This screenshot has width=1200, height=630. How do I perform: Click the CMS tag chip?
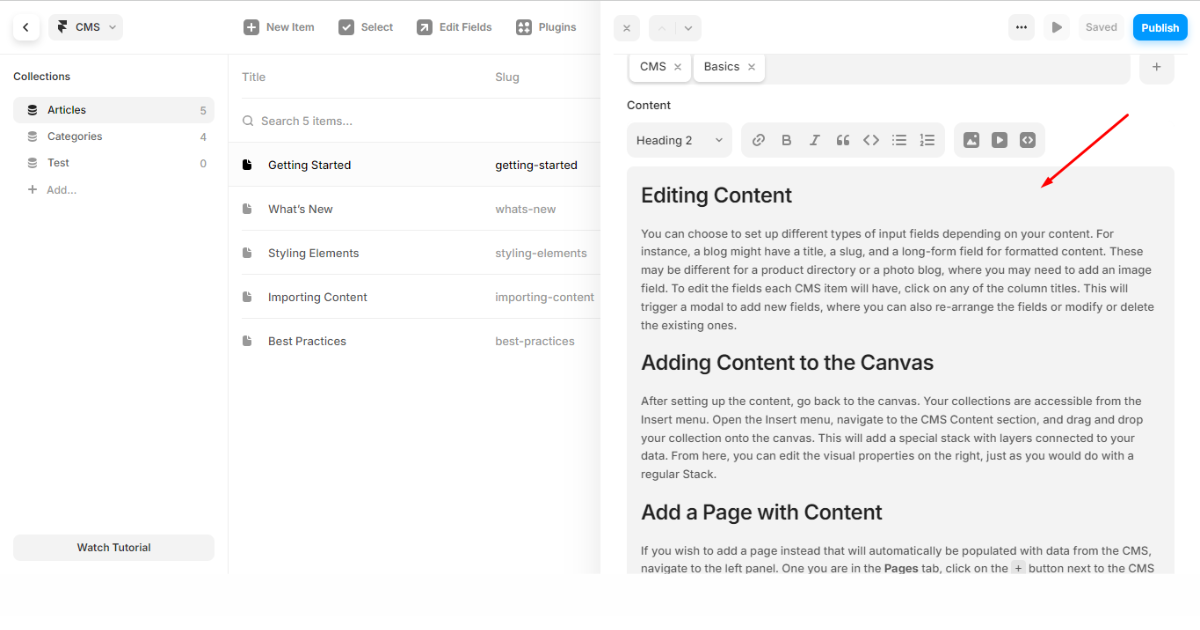point(660,67)
